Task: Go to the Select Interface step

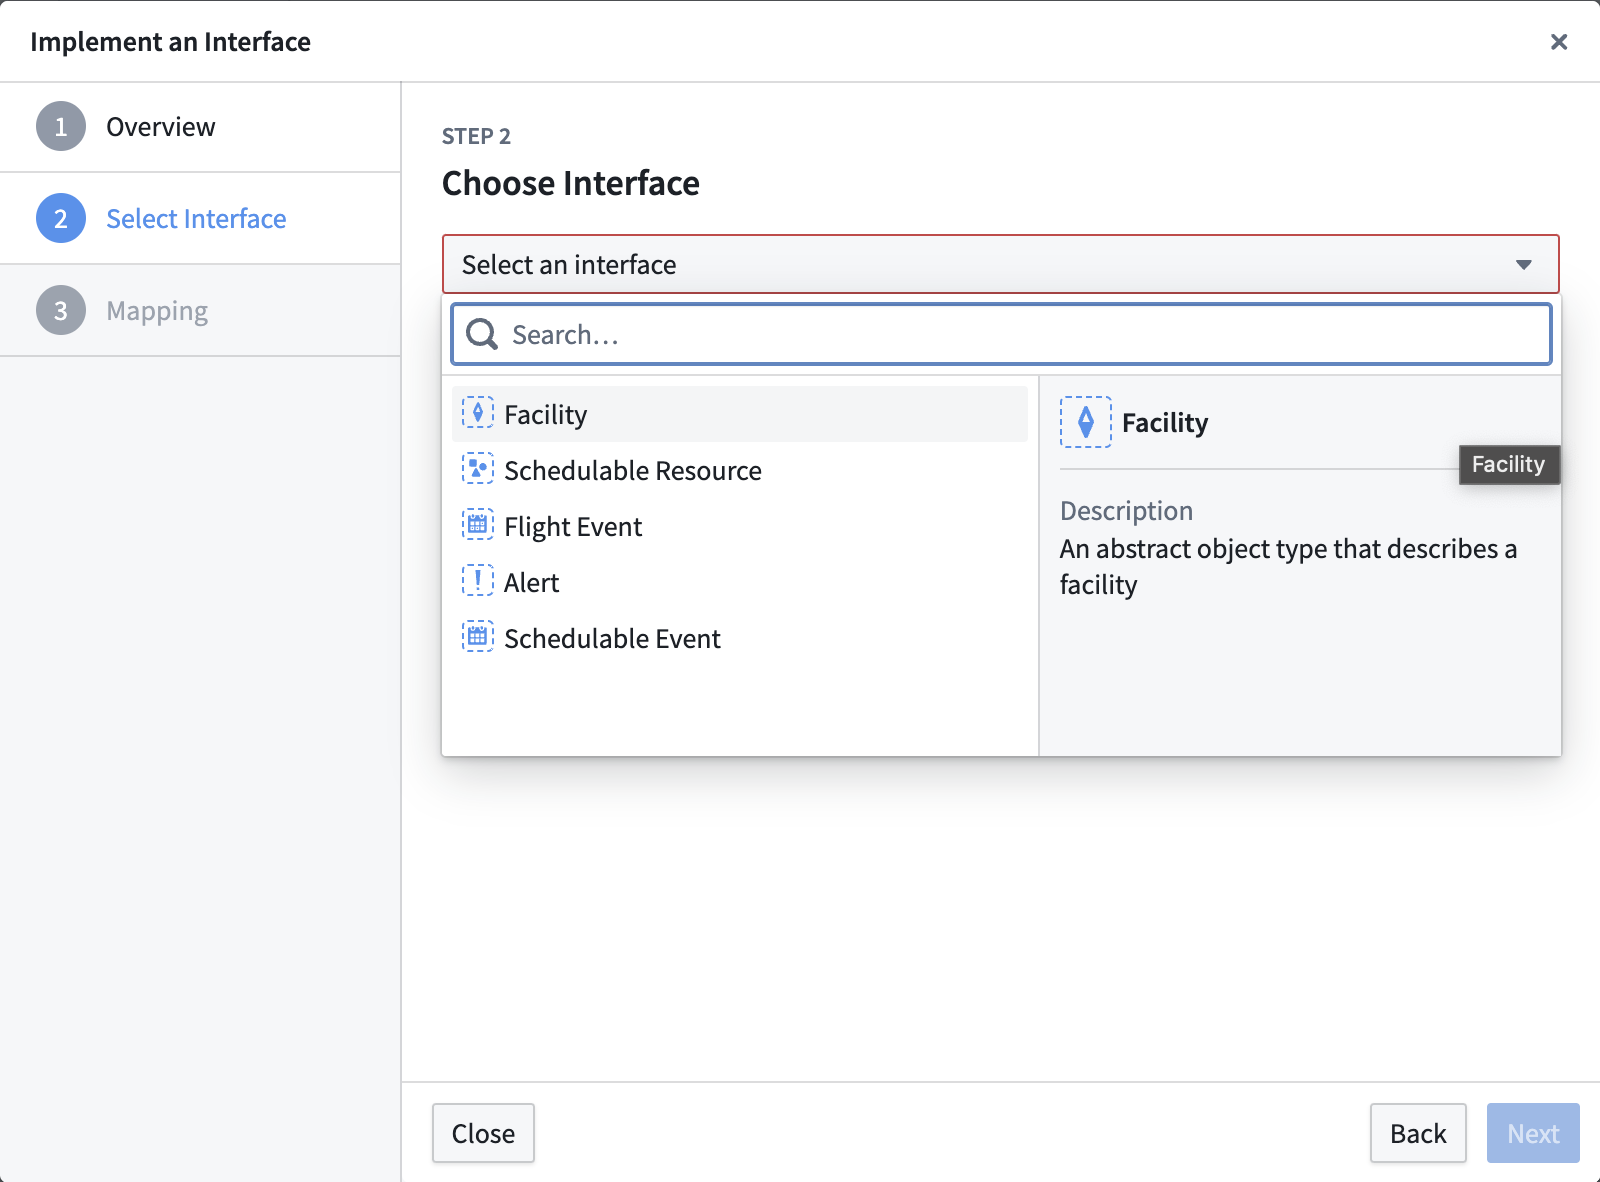Action: pyautogui.click(x=200, y=219)
